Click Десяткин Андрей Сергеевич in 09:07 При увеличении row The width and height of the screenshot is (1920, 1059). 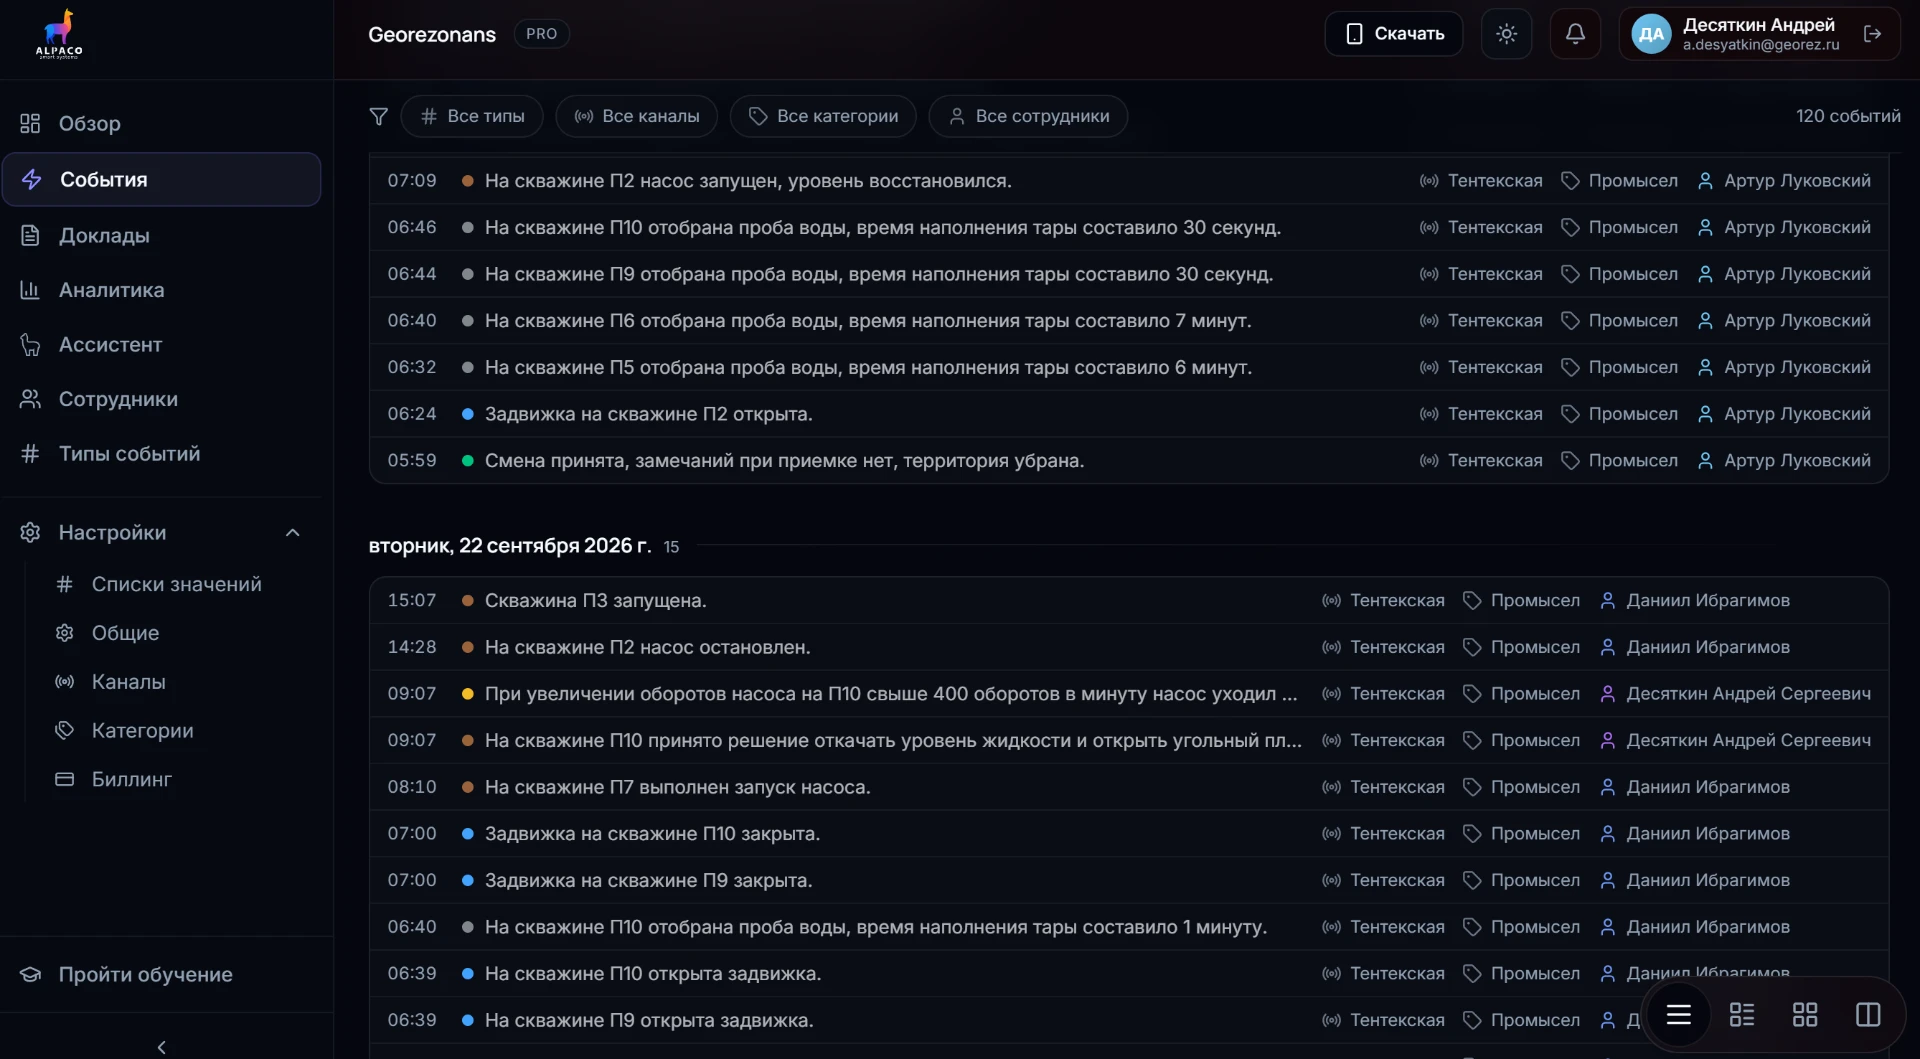click(x=1748, y=694)
